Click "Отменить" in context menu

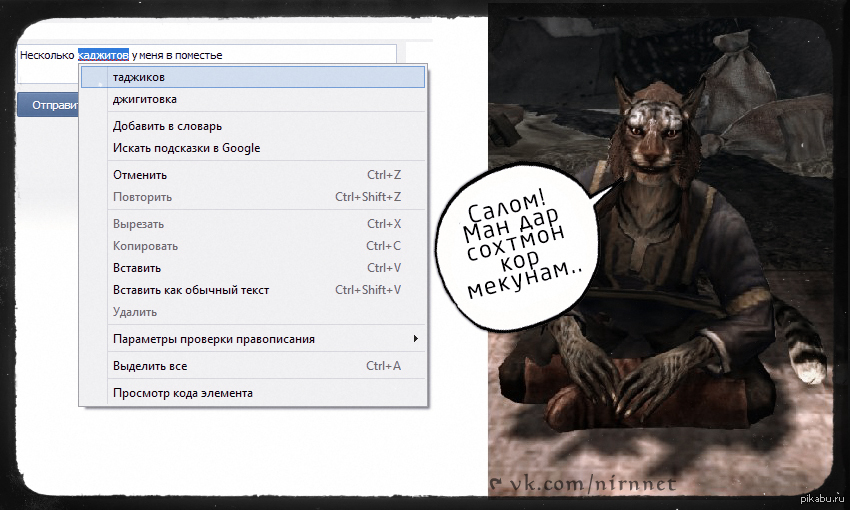click(x=253, y=175)
